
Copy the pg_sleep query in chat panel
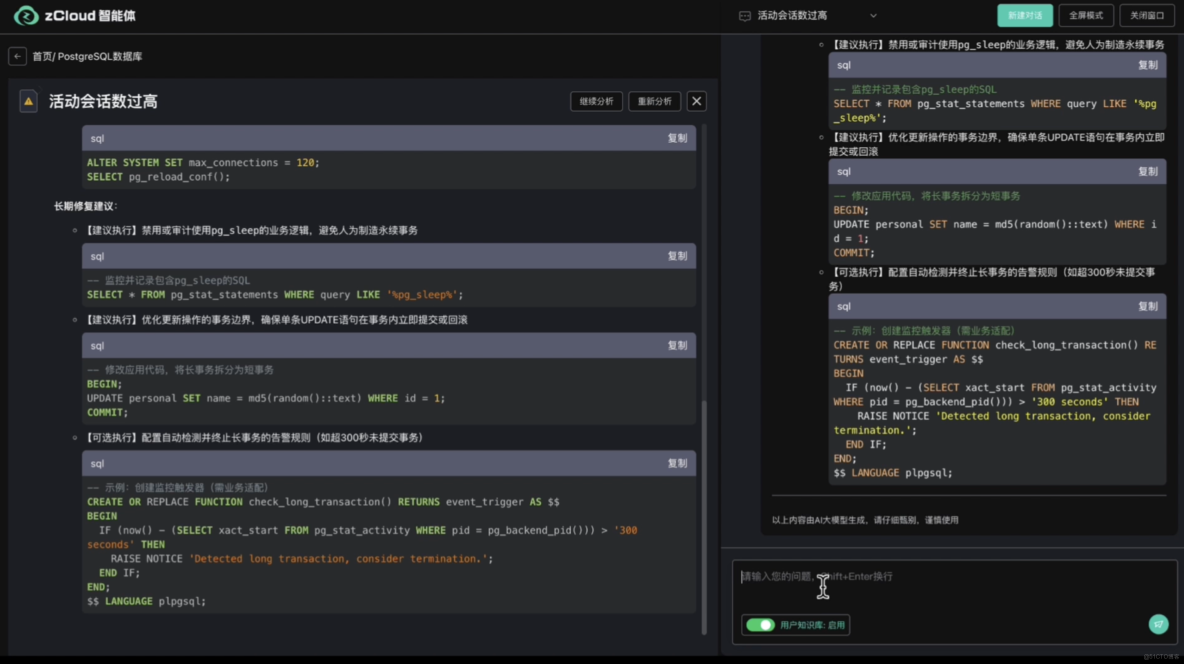click(x=1147, y=65)
